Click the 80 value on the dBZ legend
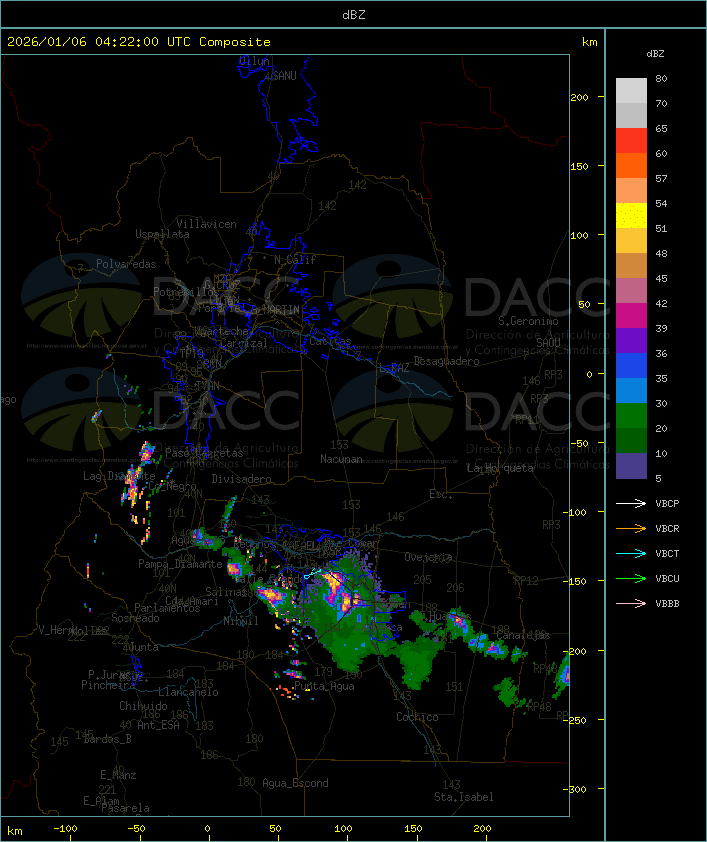Viewport: 707px width, 842px height. click(661, 78)
